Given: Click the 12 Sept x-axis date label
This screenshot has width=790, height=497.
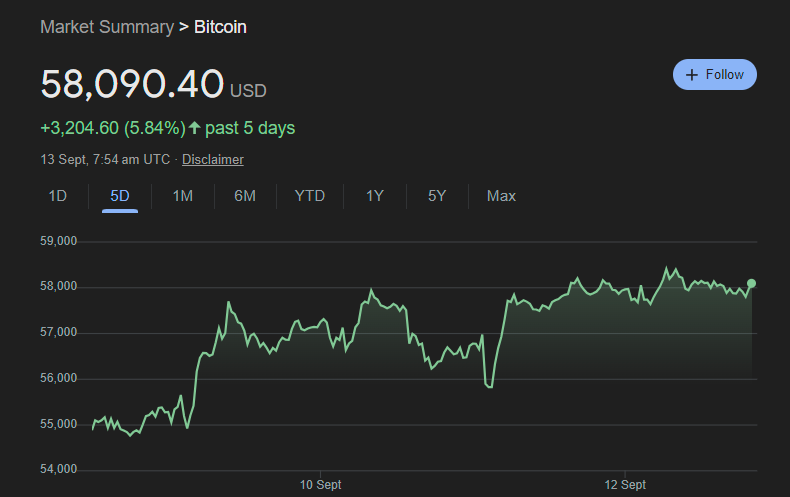Looking at the screenshot, I should (625, 485).
